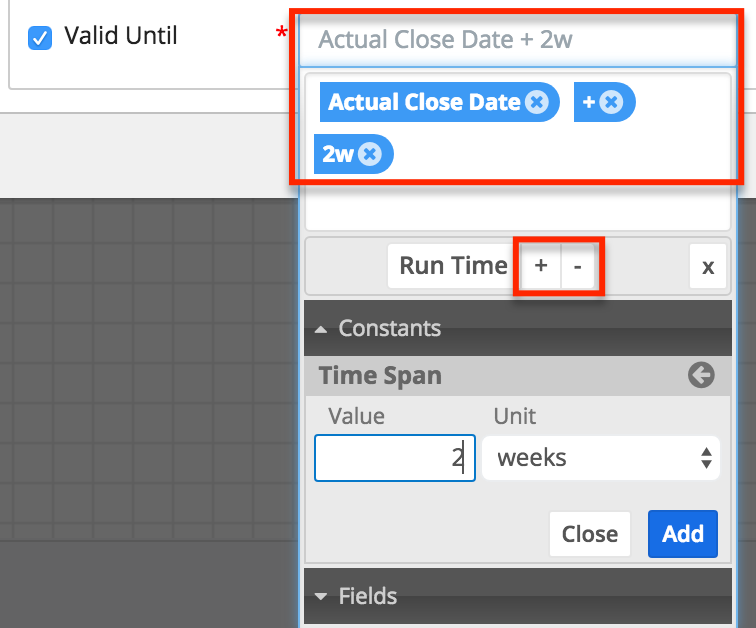Screen dimensions: 756x628
Task: Insert the plus operator
Action: [x=541, y=266]
